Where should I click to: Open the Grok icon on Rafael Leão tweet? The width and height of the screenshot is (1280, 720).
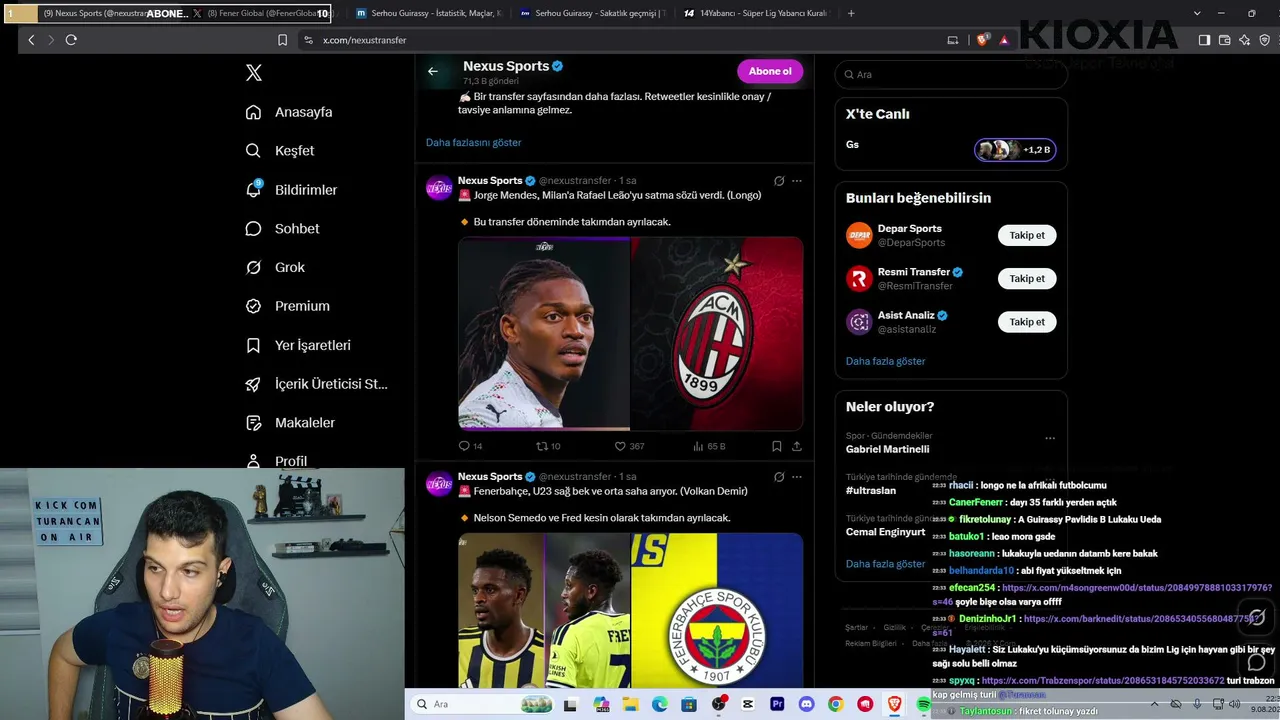pos(779,181)
